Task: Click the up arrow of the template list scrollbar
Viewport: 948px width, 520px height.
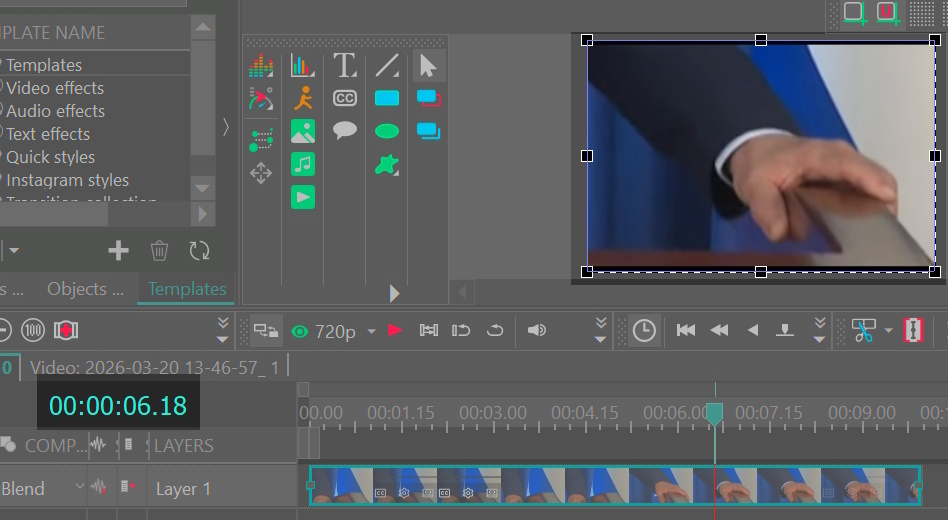Action: [203, 27]
